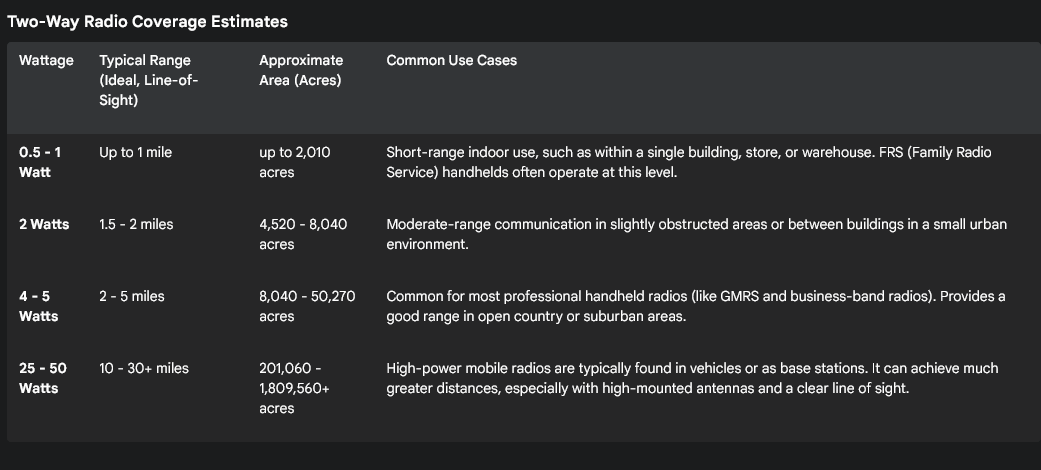Select the "up to 2,010 acres" cell
This screenshot has height=470, width=1041.
295,162
